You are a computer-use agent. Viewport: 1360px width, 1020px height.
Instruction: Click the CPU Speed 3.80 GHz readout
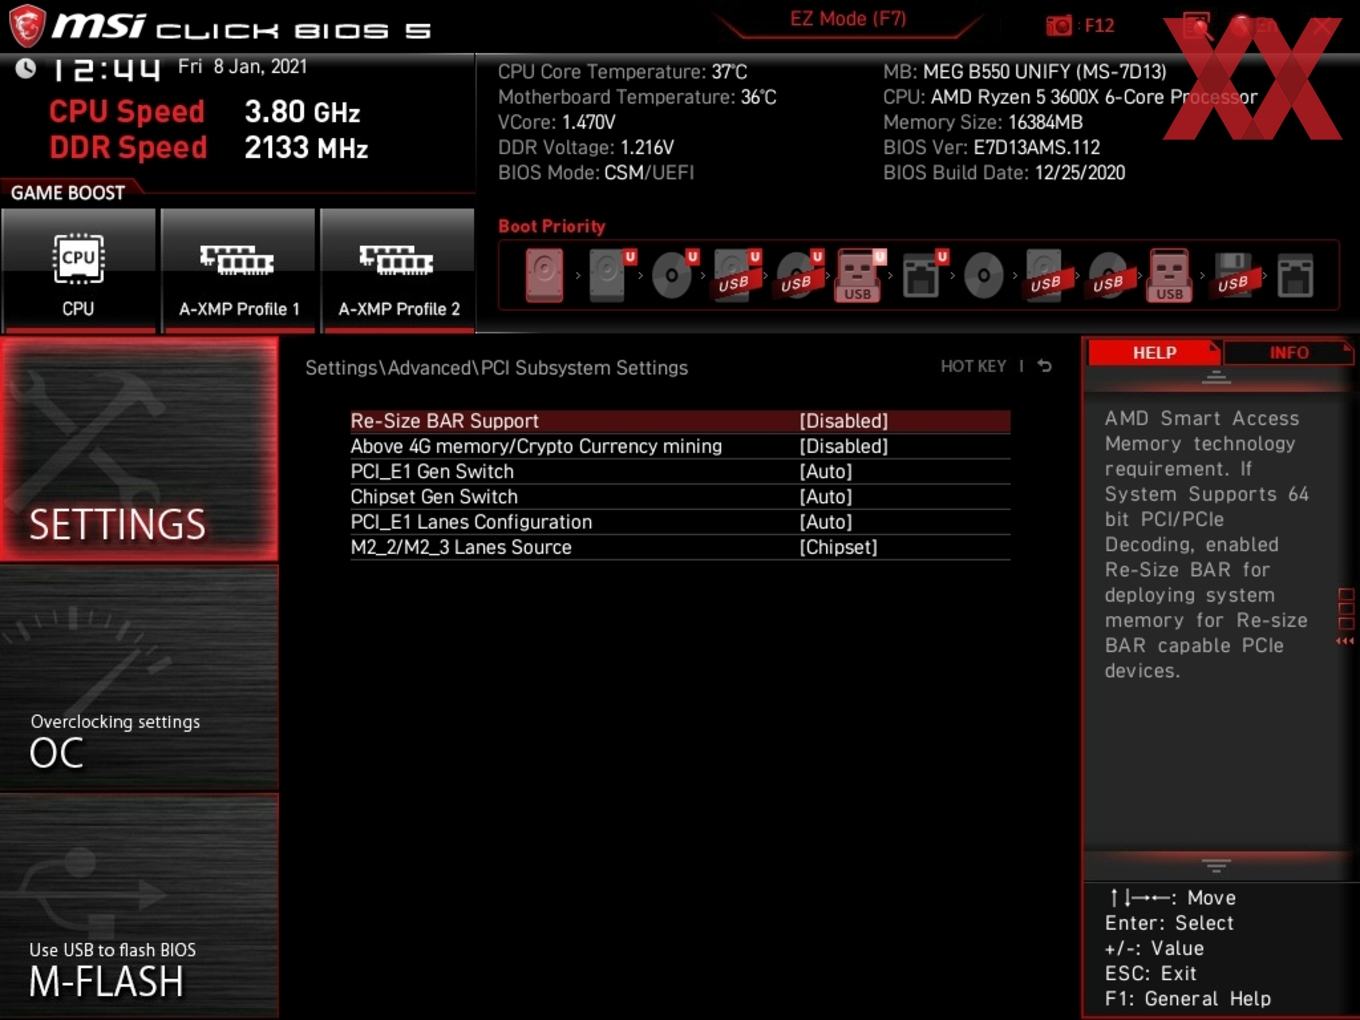205,111
